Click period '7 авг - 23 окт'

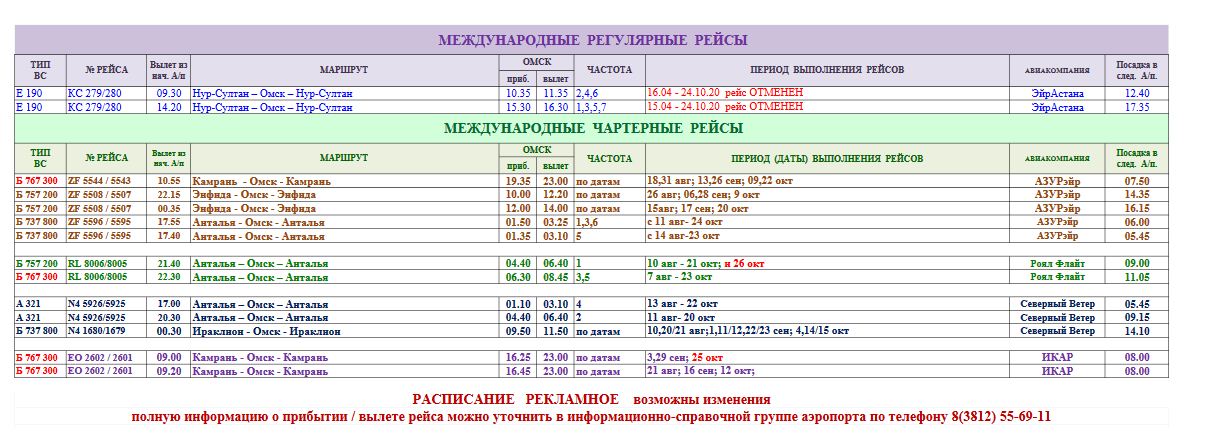pyautogui.click(x=680, y=277)
